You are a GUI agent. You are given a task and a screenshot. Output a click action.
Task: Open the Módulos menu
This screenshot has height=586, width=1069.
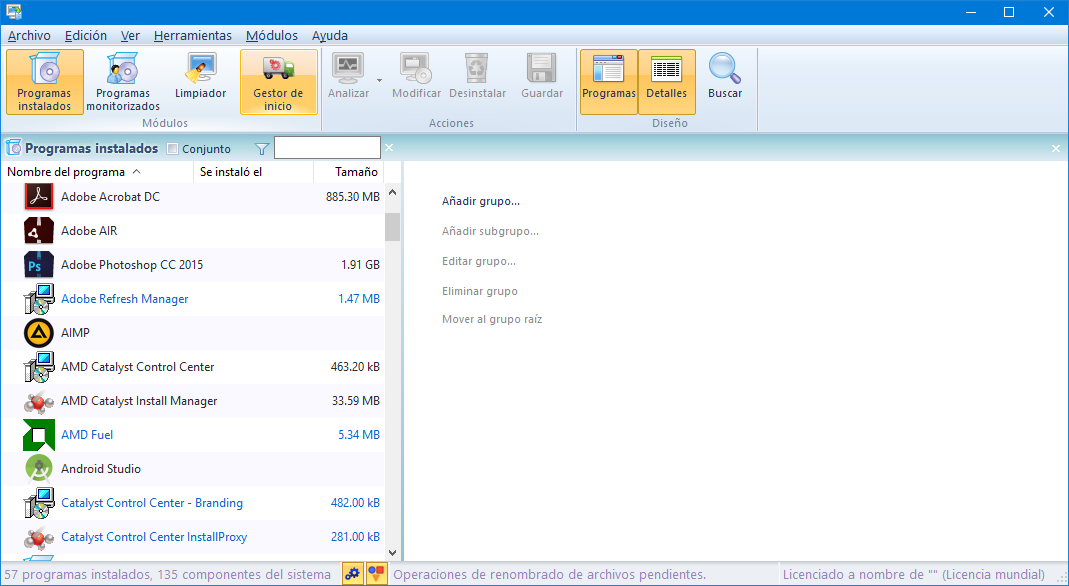click(272, 35)
